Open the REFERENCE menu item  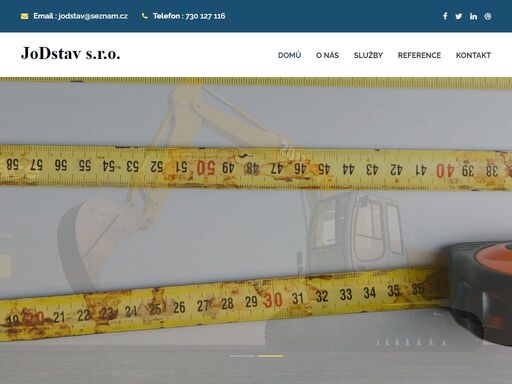(x=419, y=55)
